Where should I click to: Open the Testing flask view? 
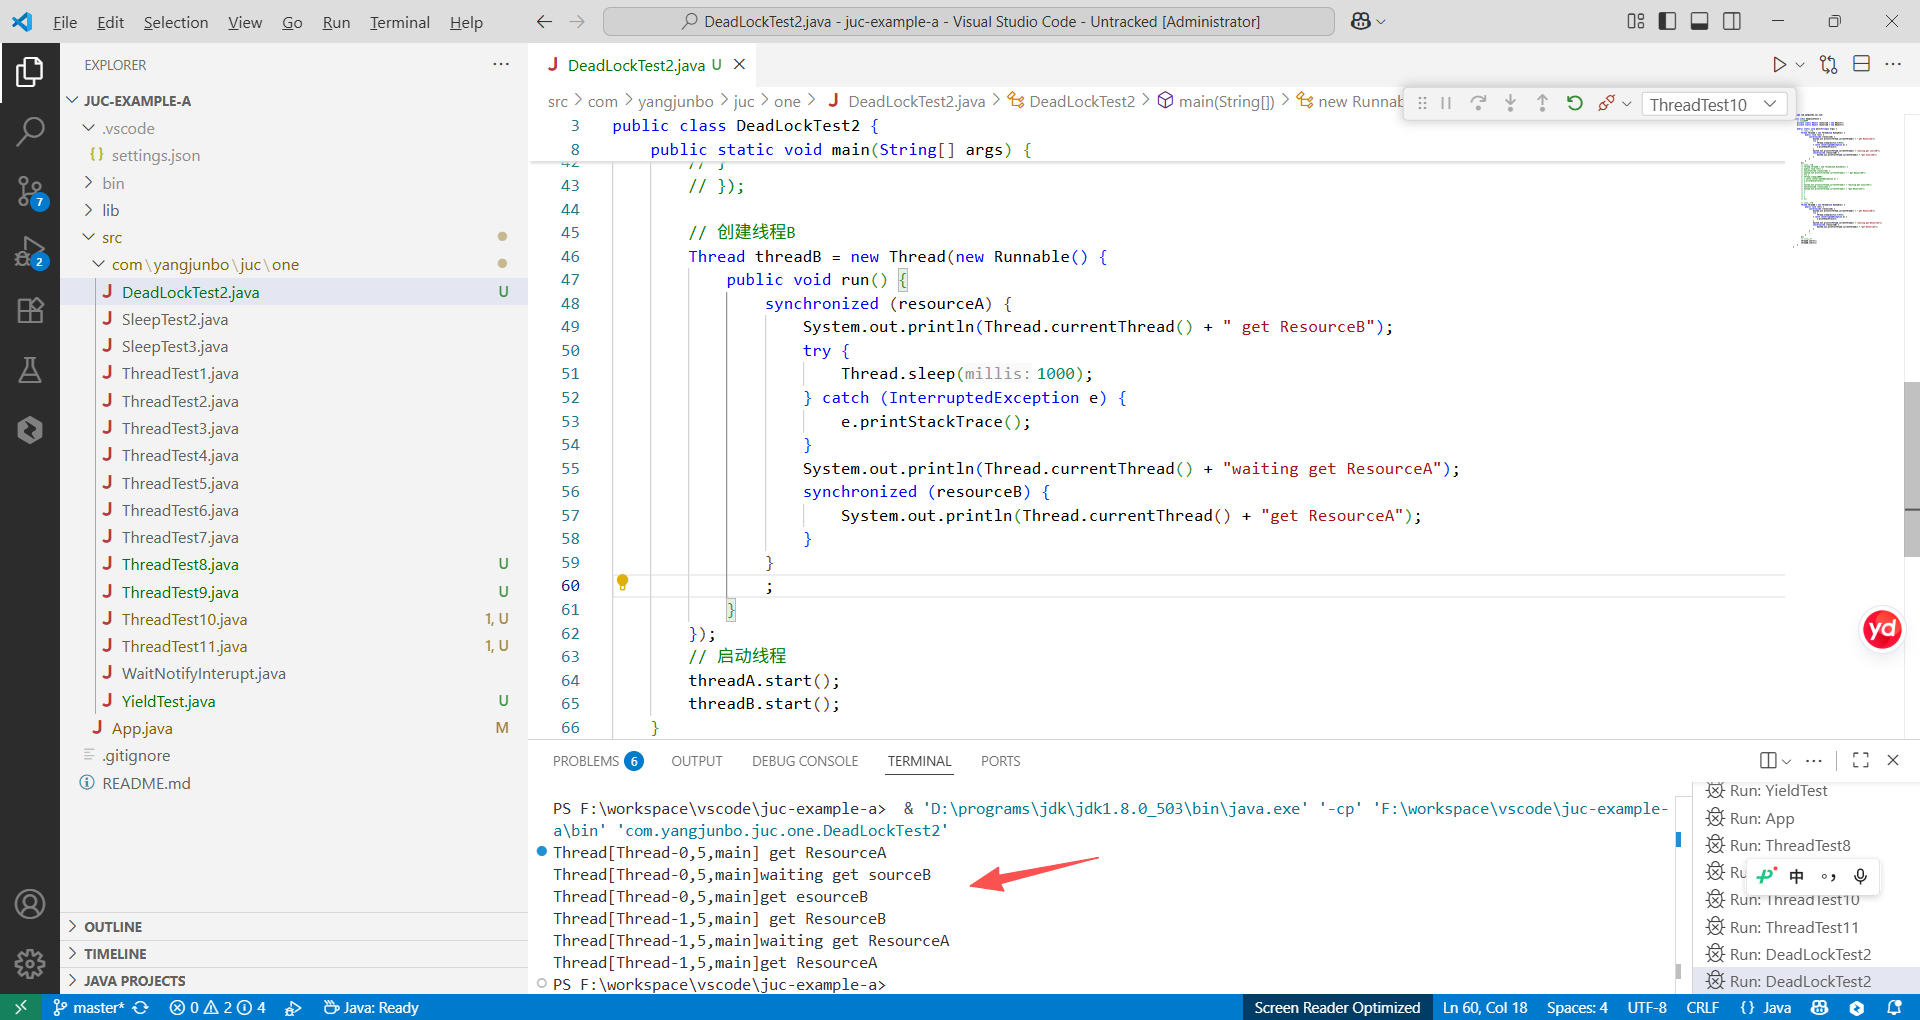(30, 370)
